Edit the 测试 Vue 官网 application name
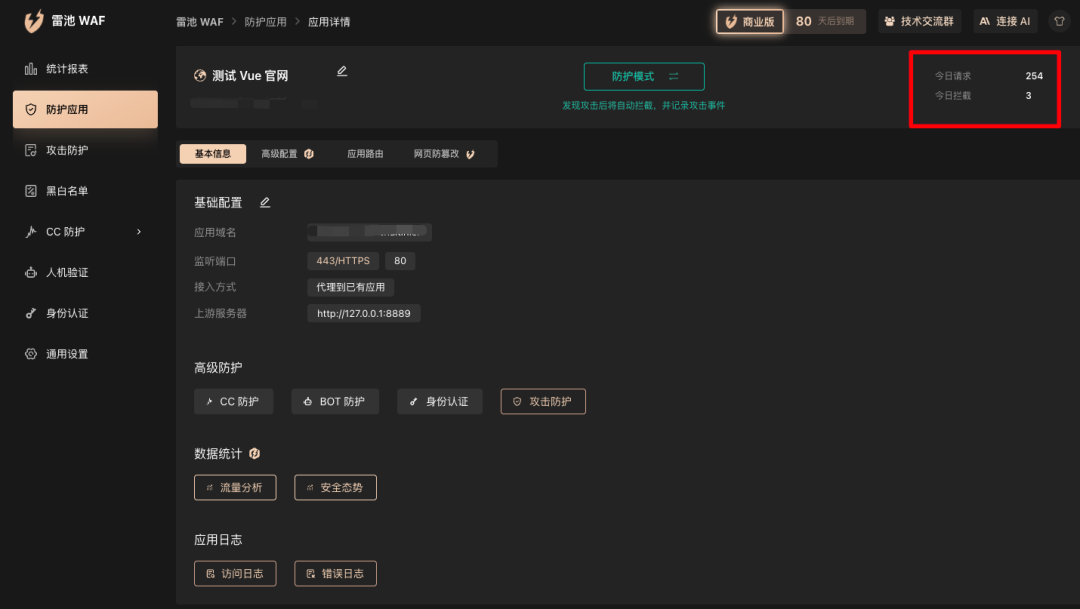The image size is (1080, 609). pyautogui.click(x=342, y=71)
